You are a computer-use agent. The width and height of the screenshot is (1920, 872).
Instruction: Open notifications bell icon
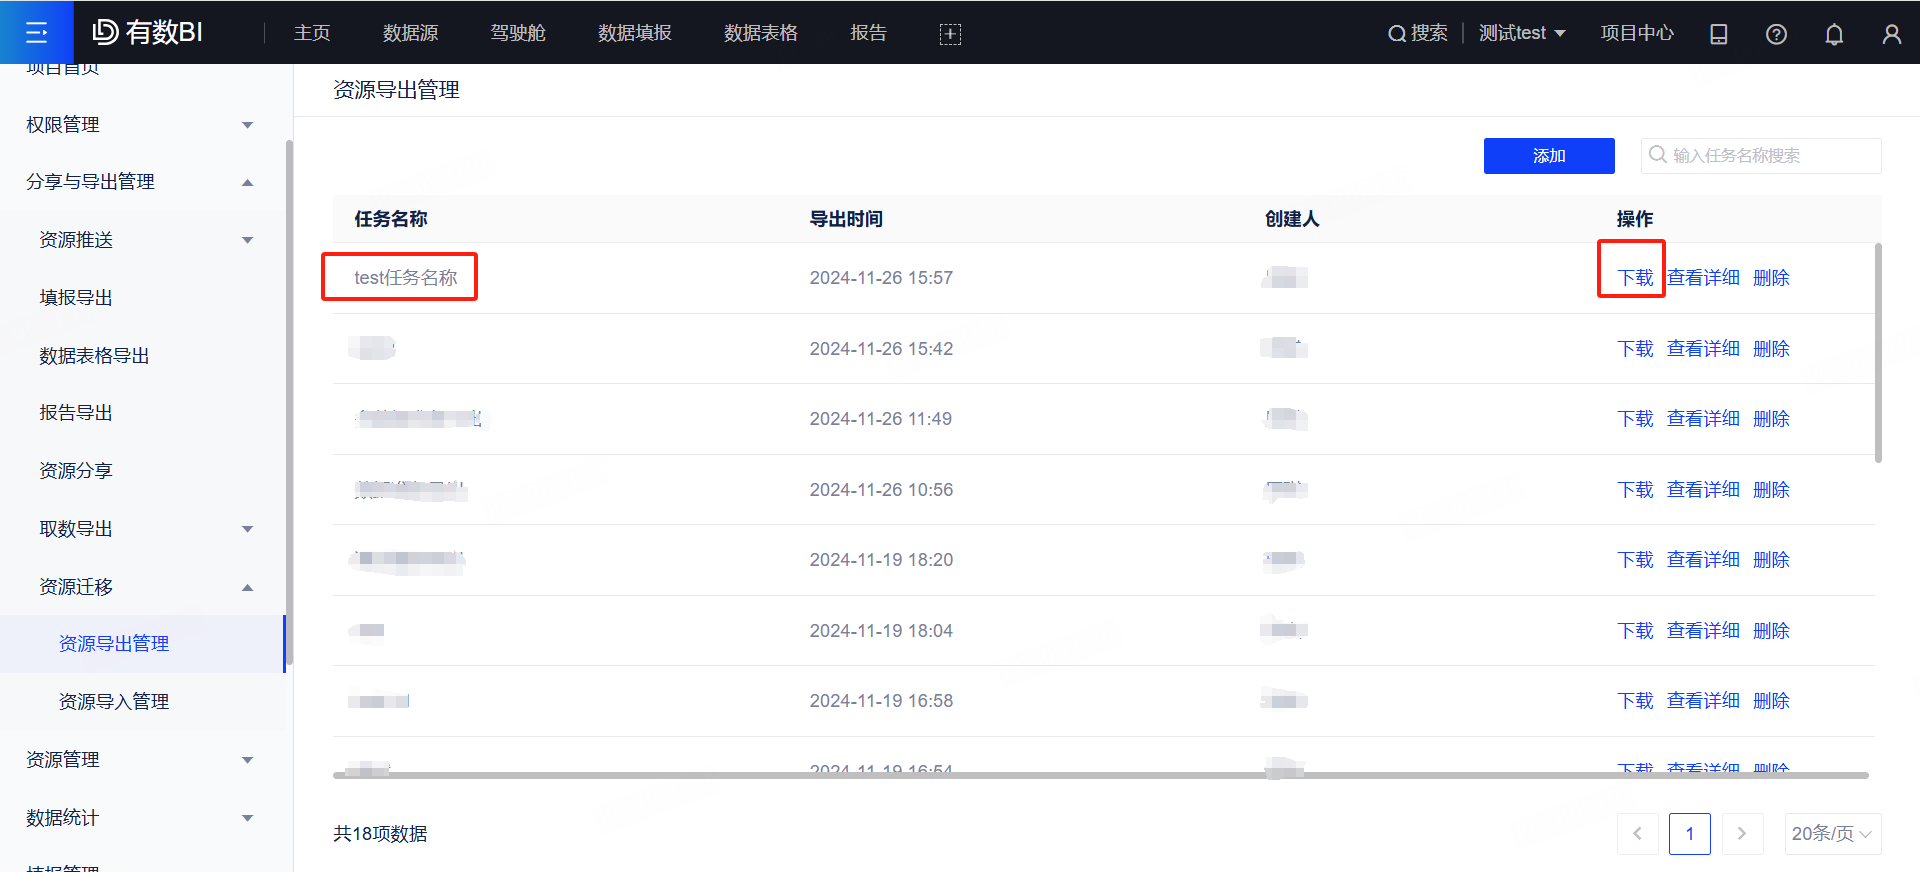click(1834, 34)
